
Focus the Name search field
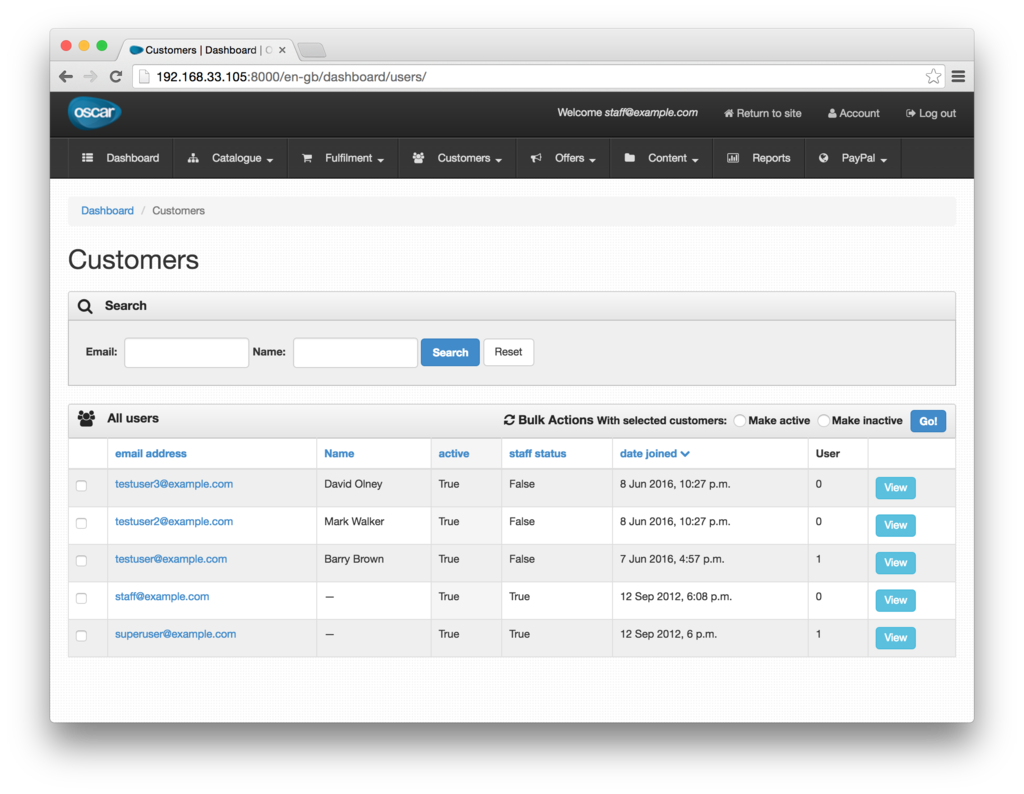[x=355, y=353]
